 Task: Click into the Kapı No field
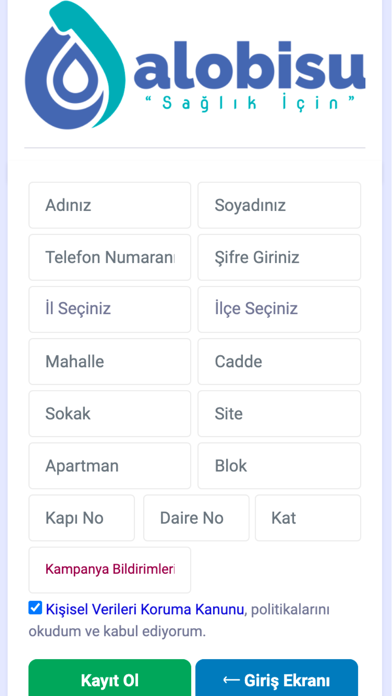coord(82,518)
